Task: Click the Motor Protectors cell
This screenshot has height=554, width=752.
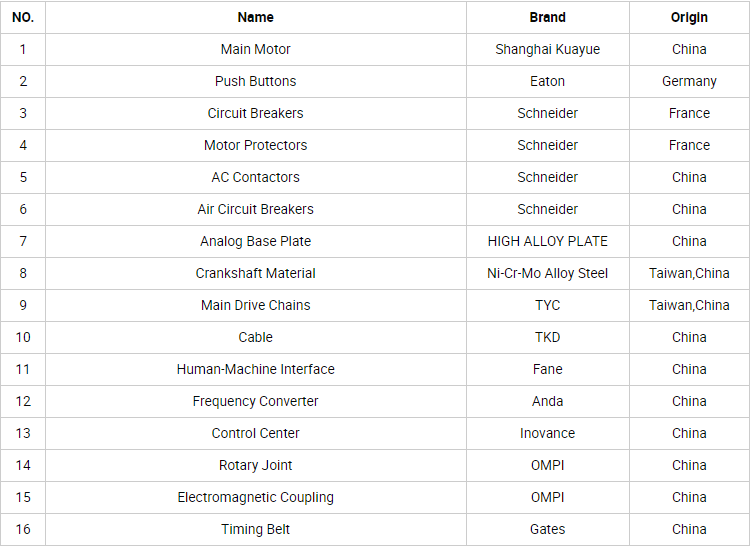Action: tap(256, 145)
